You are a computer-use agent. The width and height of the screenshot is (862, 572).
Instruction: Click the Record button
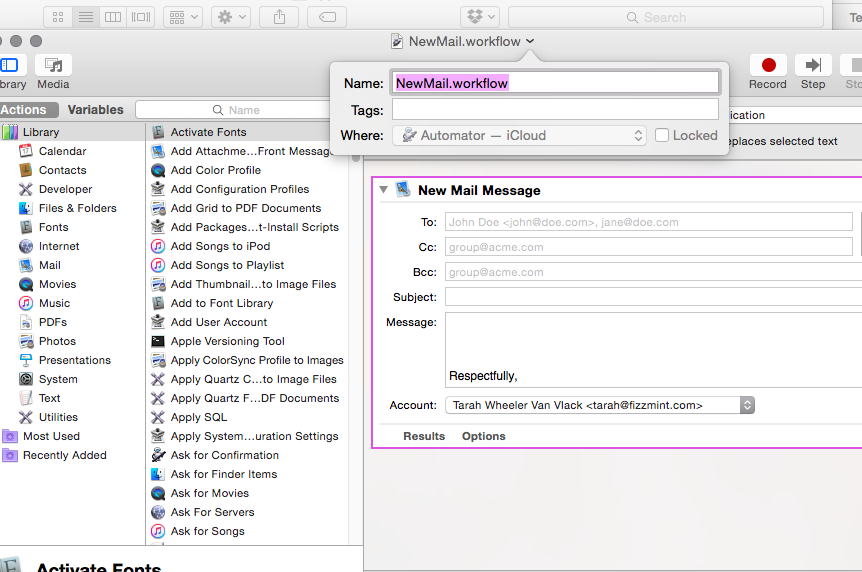[x=768, y=65]
